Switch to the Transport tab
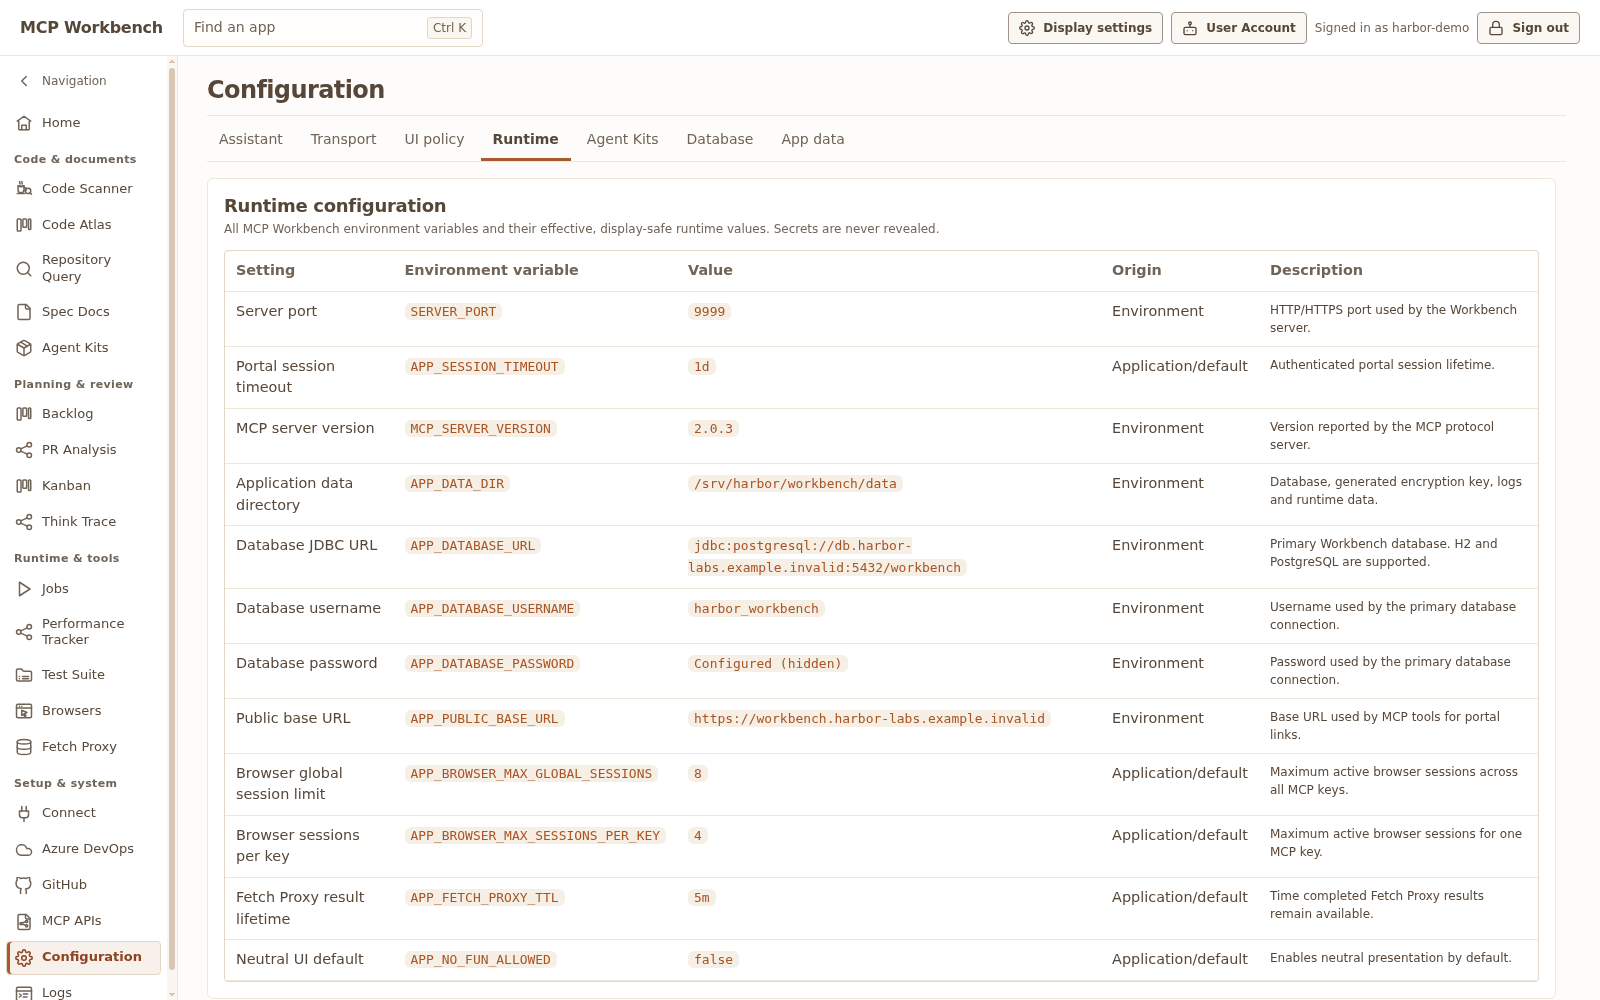Viewport: 1600px width, 1000px height. click(x=343, y=139)
